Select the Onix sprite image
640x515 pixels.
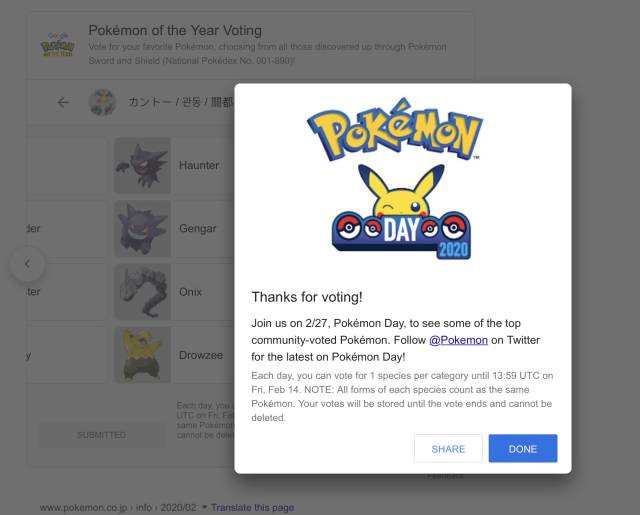tap(143, 292)
